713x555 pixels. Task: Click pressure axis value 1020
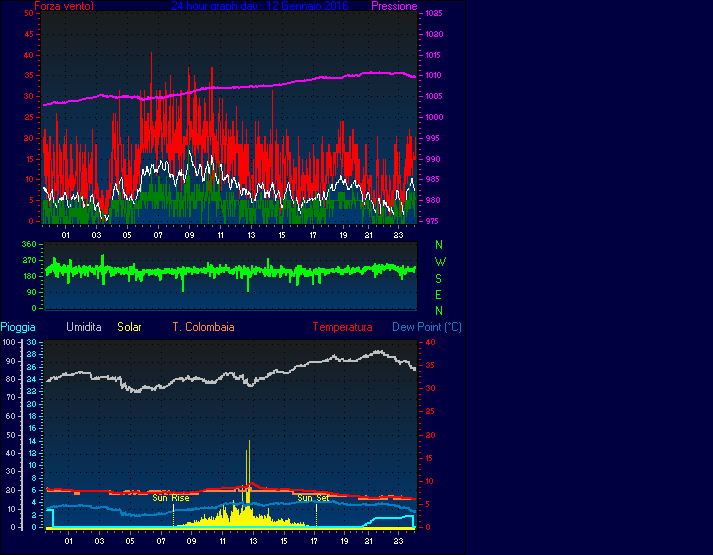[x=434, y=35]
